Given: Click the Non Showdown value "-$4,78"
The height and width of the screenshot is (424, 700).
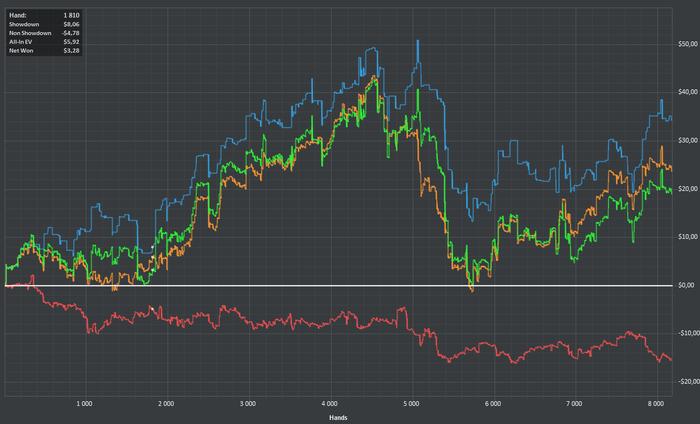Looking at the screenshot, I should tap(71, 33).
